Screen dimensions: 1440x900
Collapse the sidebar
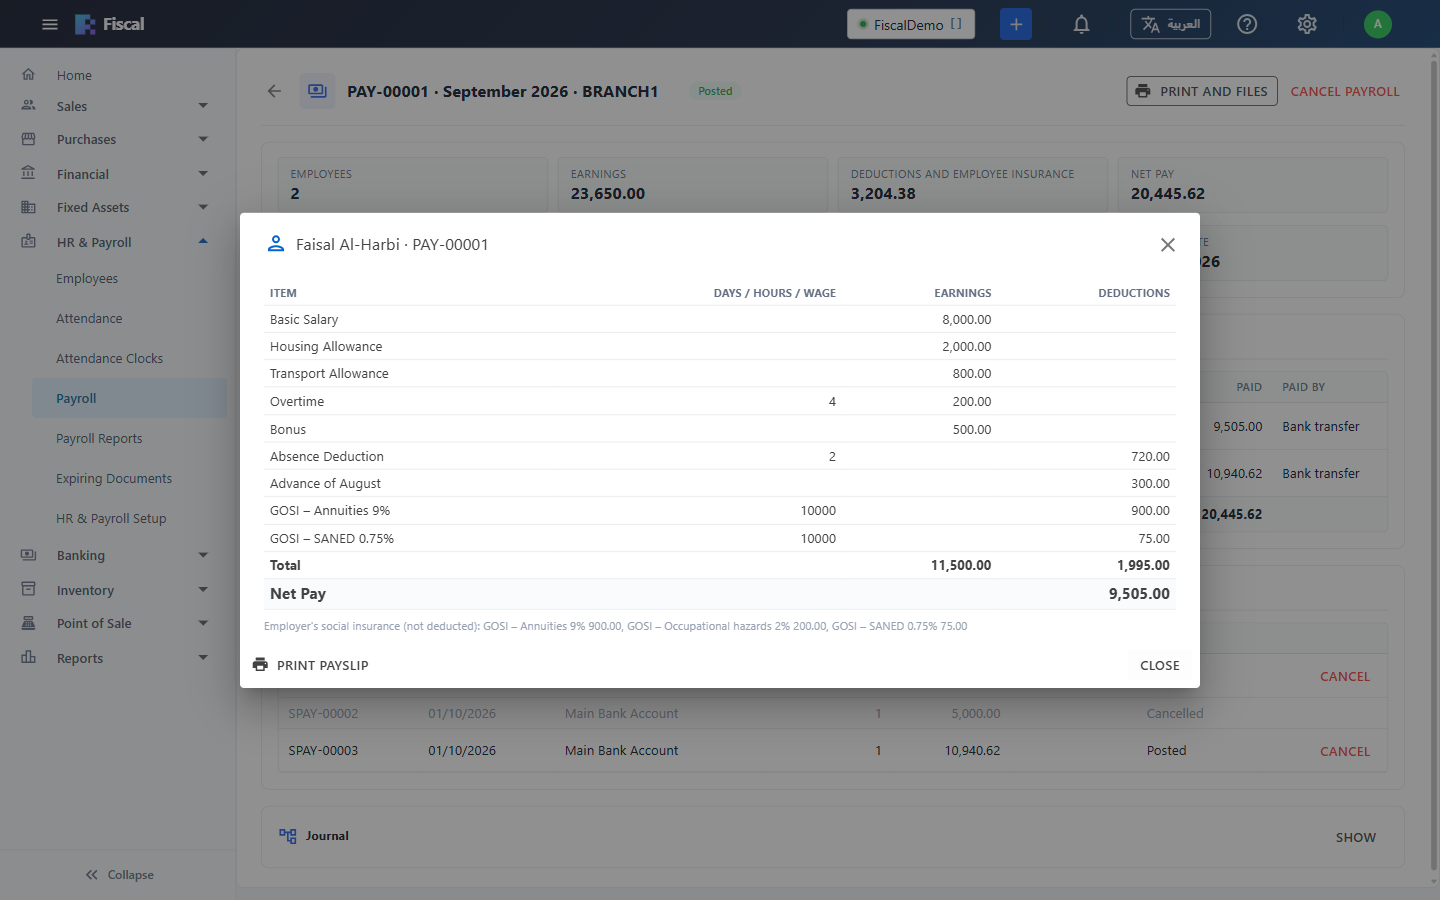coord(119,874)
